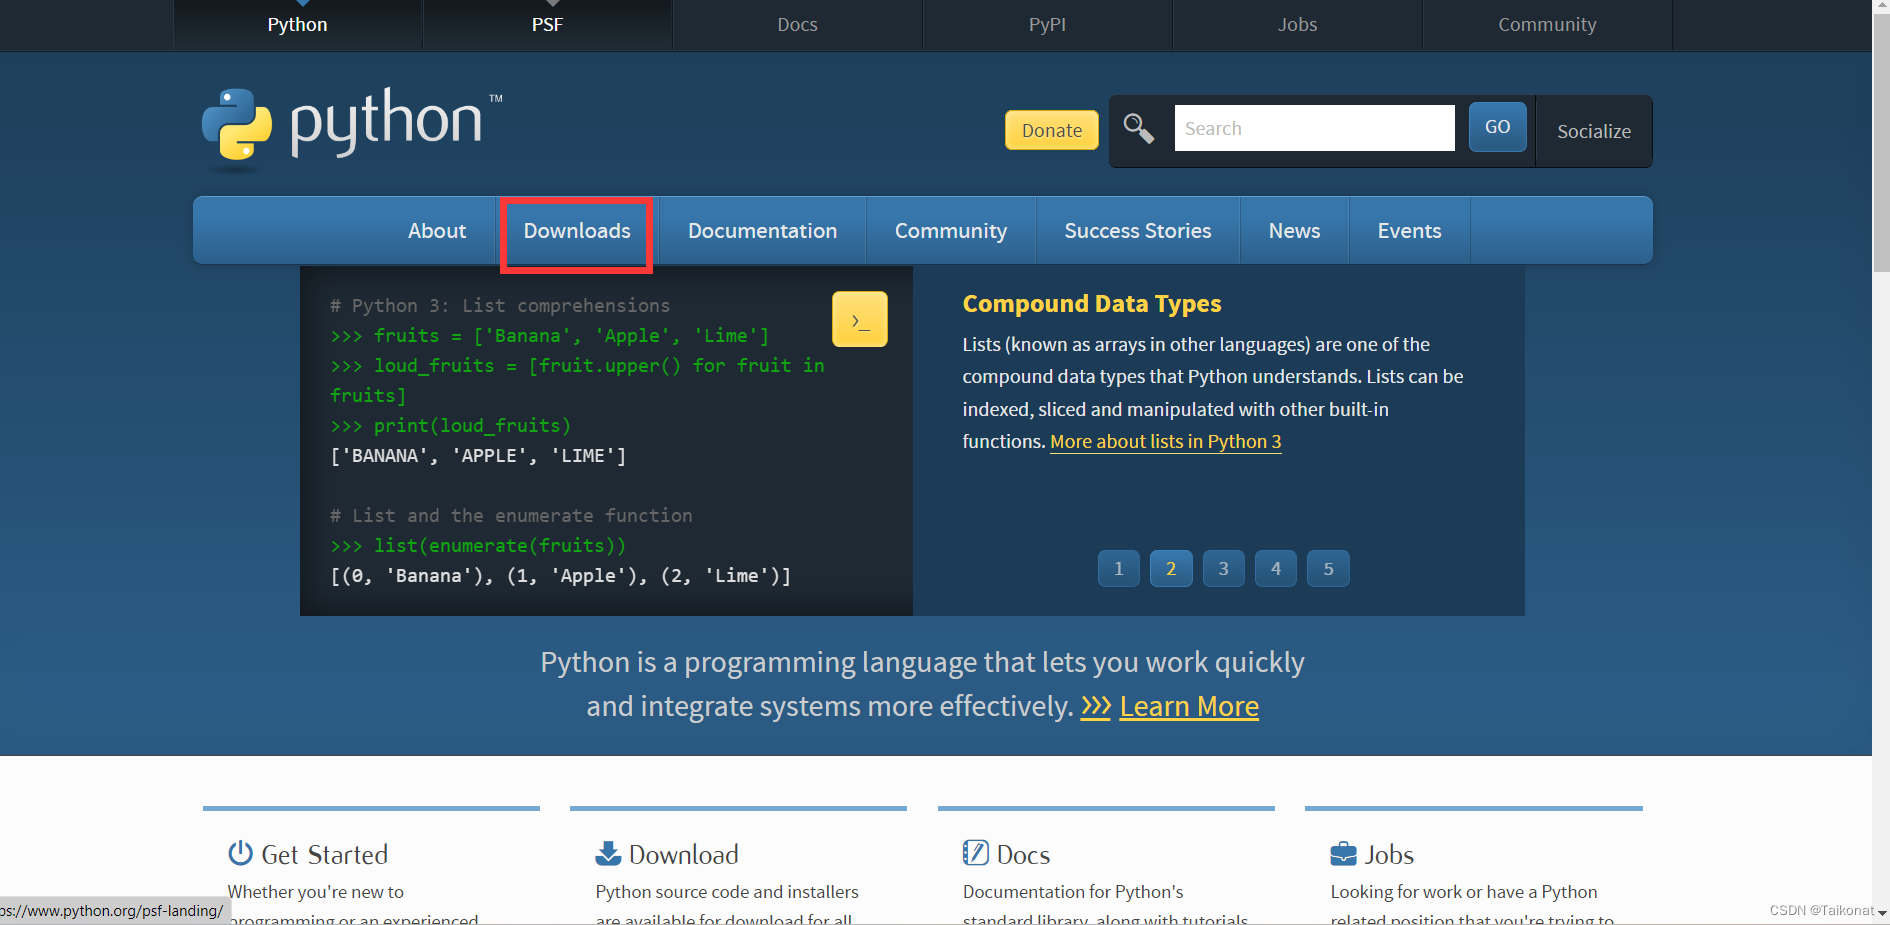Viewport: 1890px width, 925px height.
Task: Click the comment # Python 3: List comprehensions
Action: 500,306
